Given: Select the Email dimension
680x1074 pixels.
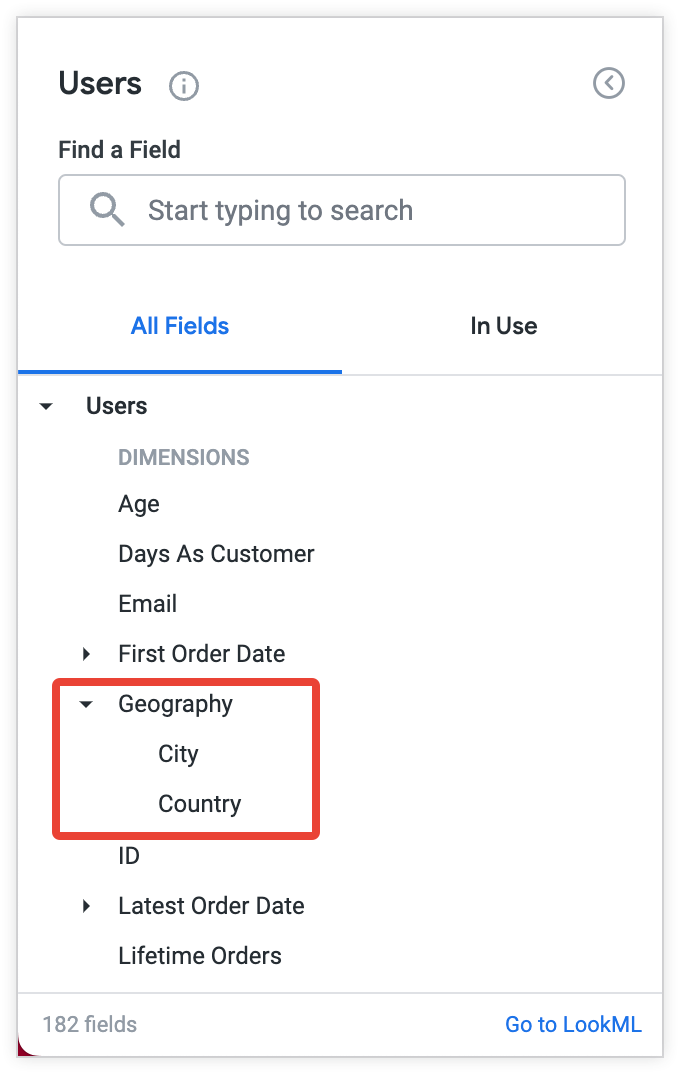Looking at the screenshot, I should tap(147, 604).
